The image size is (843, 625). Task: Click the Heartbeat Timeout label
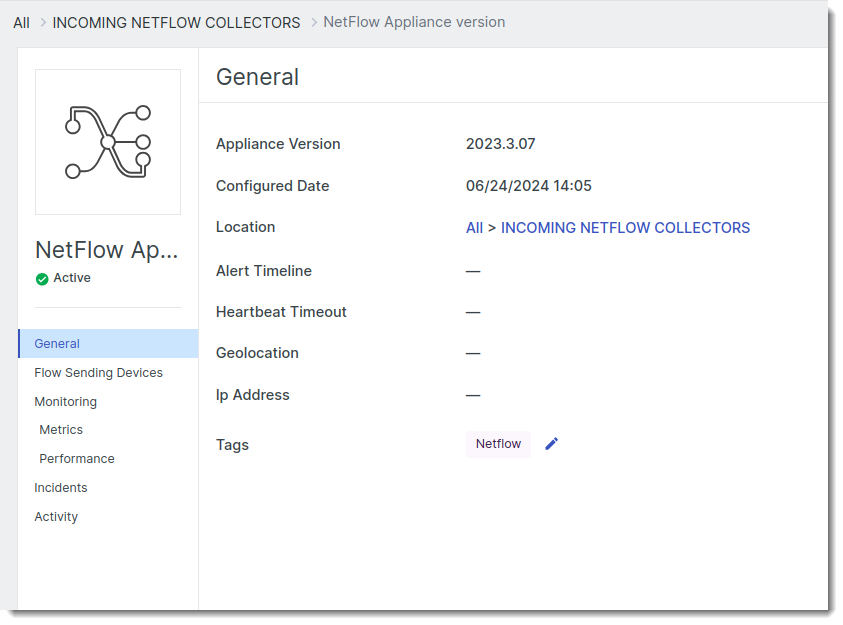click(281, 312)
